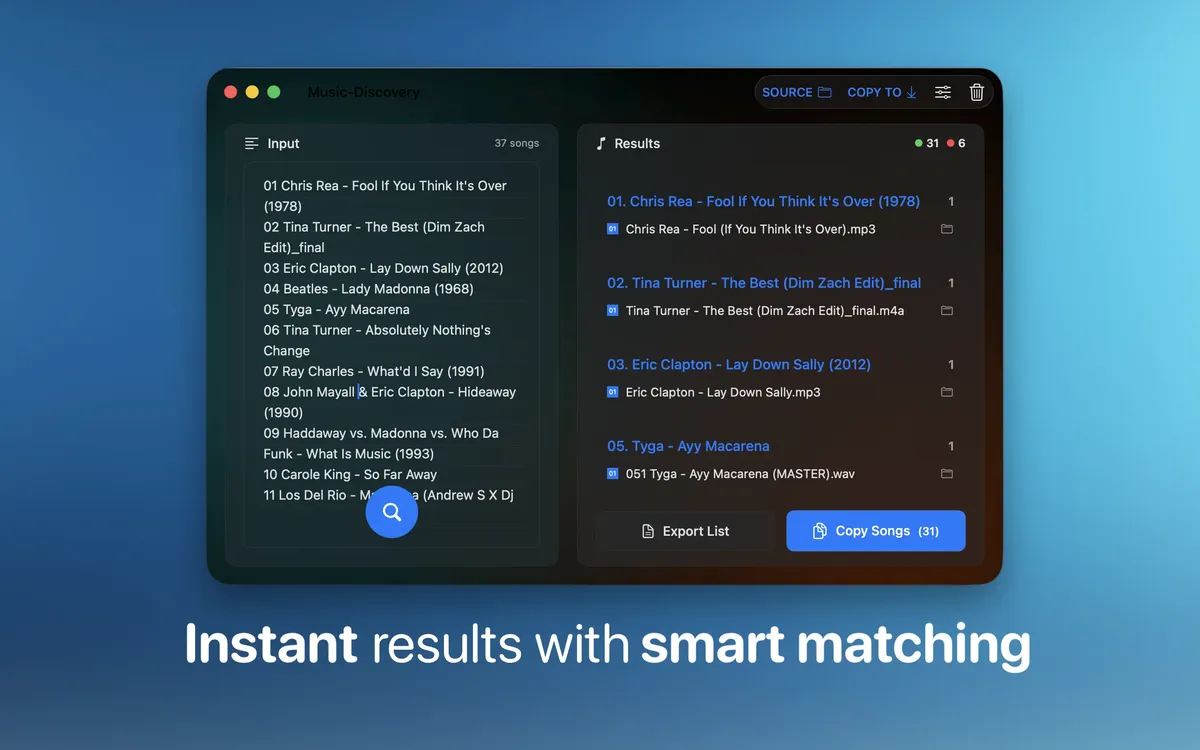Select the COPY TO destination
Image resolution: width=1200 pixels, height=750 pixels.
point(881,92)
